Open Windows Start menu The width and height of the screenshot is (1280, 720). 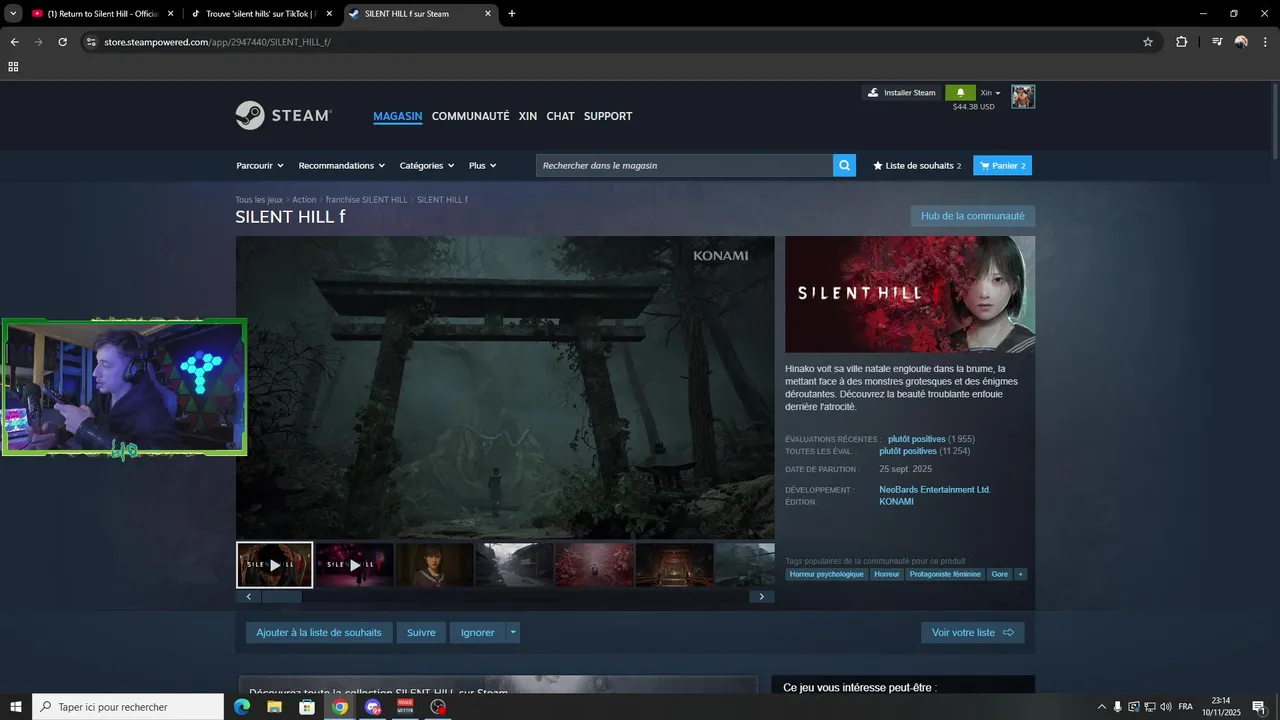point(16,707)
